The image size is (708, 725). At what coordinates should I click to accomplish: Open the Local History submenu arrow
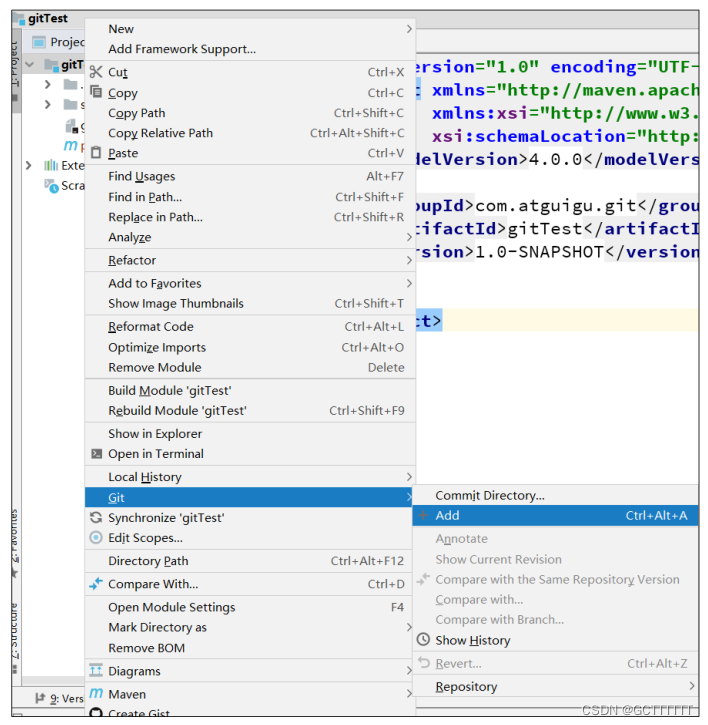pyautogui.click(x=409, y=476)
